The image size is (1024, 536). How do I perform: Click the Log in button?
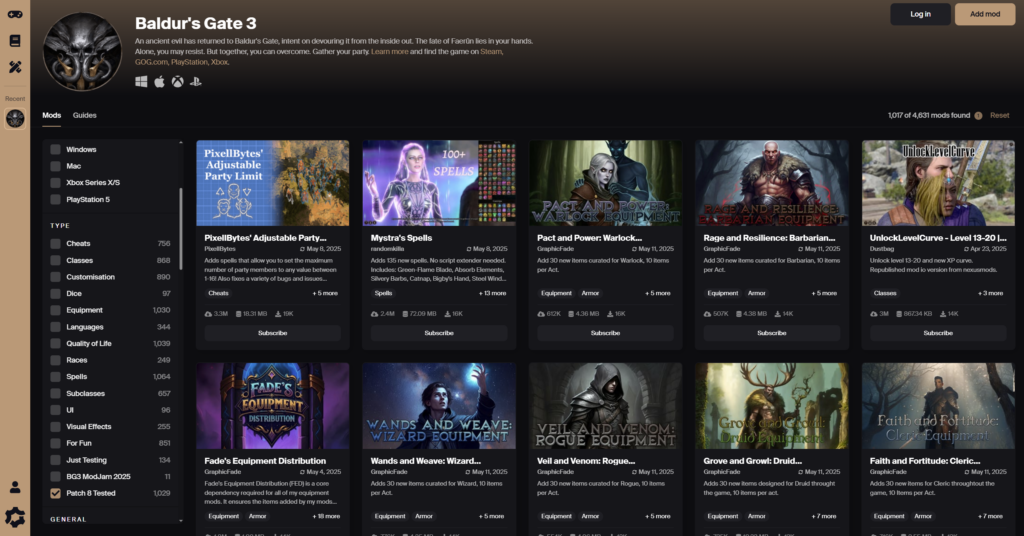point(920,14)
